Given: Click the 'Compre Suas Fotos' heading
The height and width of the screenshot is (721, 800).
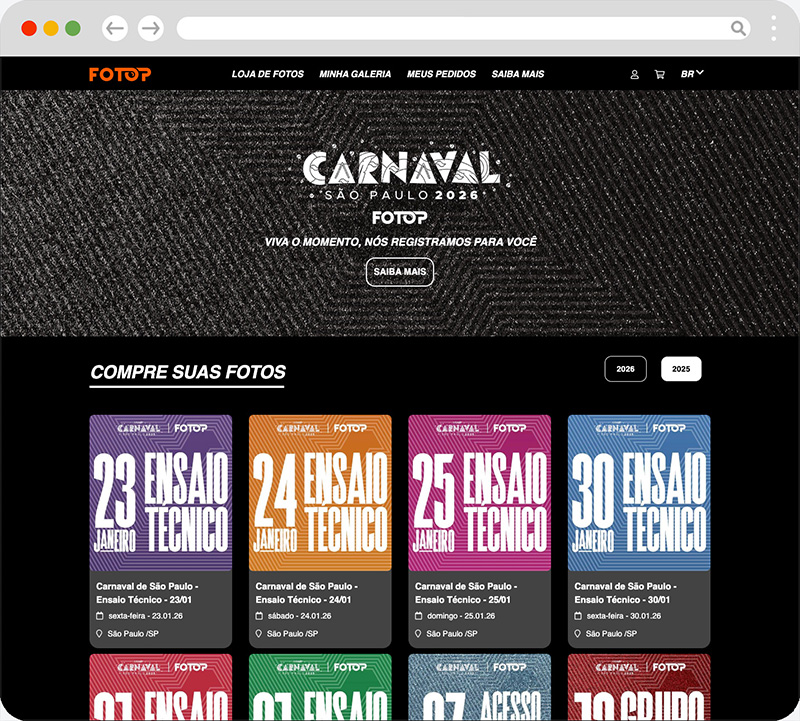Looking at the screenshot, I should coord(188,372).
